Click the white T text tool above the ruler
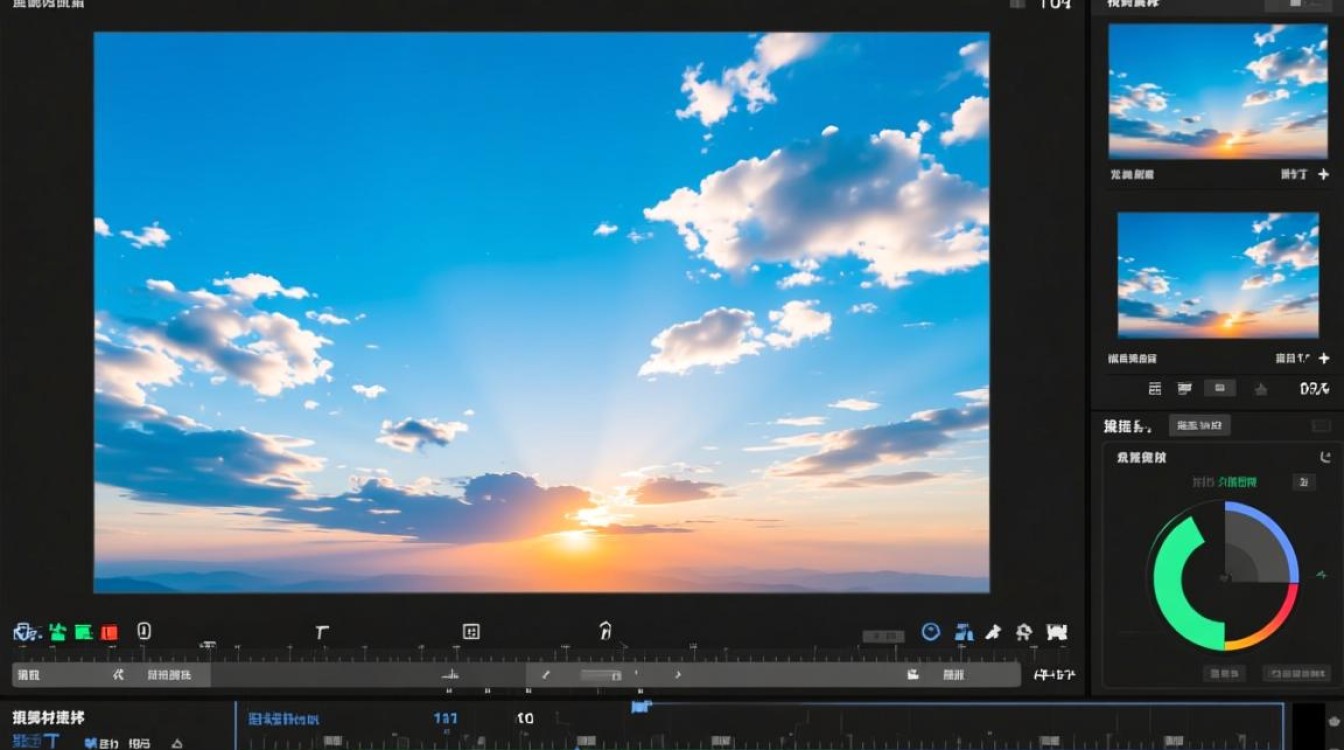 tap(322, 632)
